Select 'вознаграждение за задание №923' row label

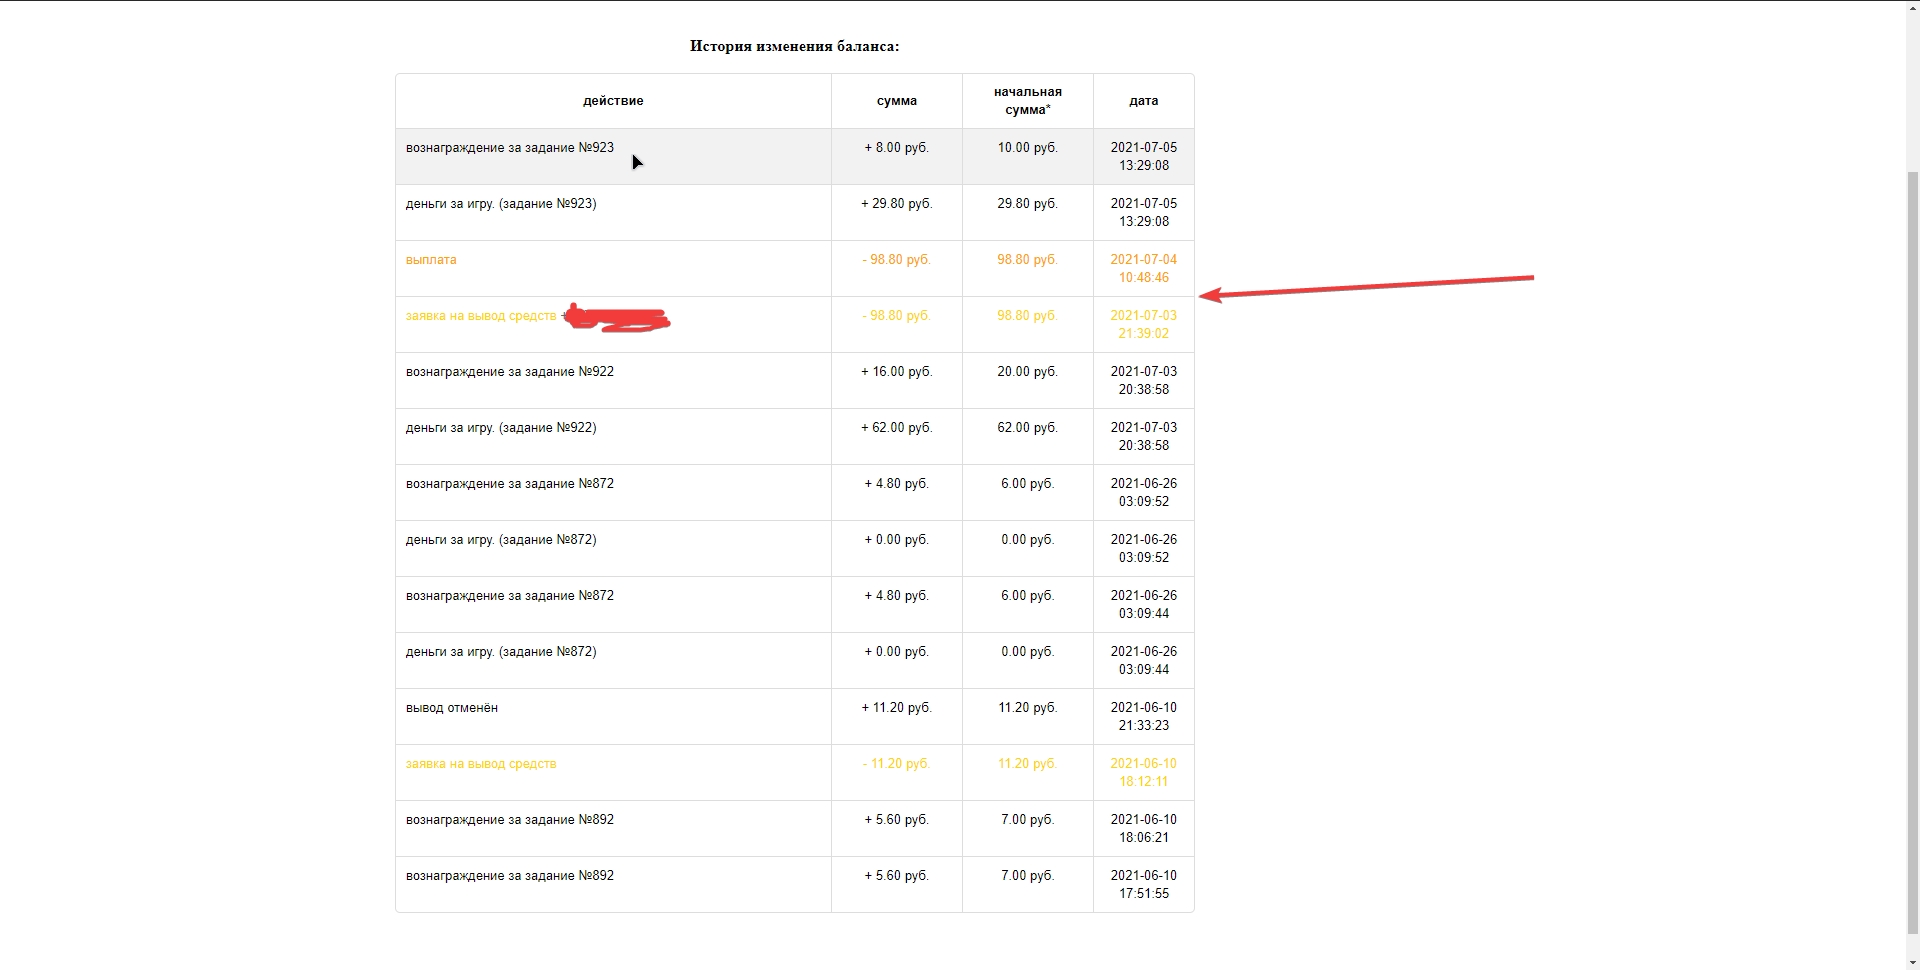(510, 148)
